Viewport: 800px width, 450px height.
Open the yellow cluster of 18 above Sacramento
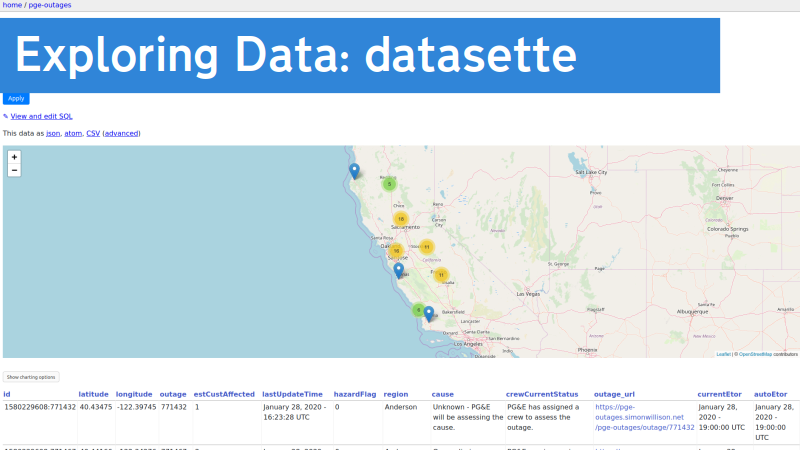(x=401, y=219)
